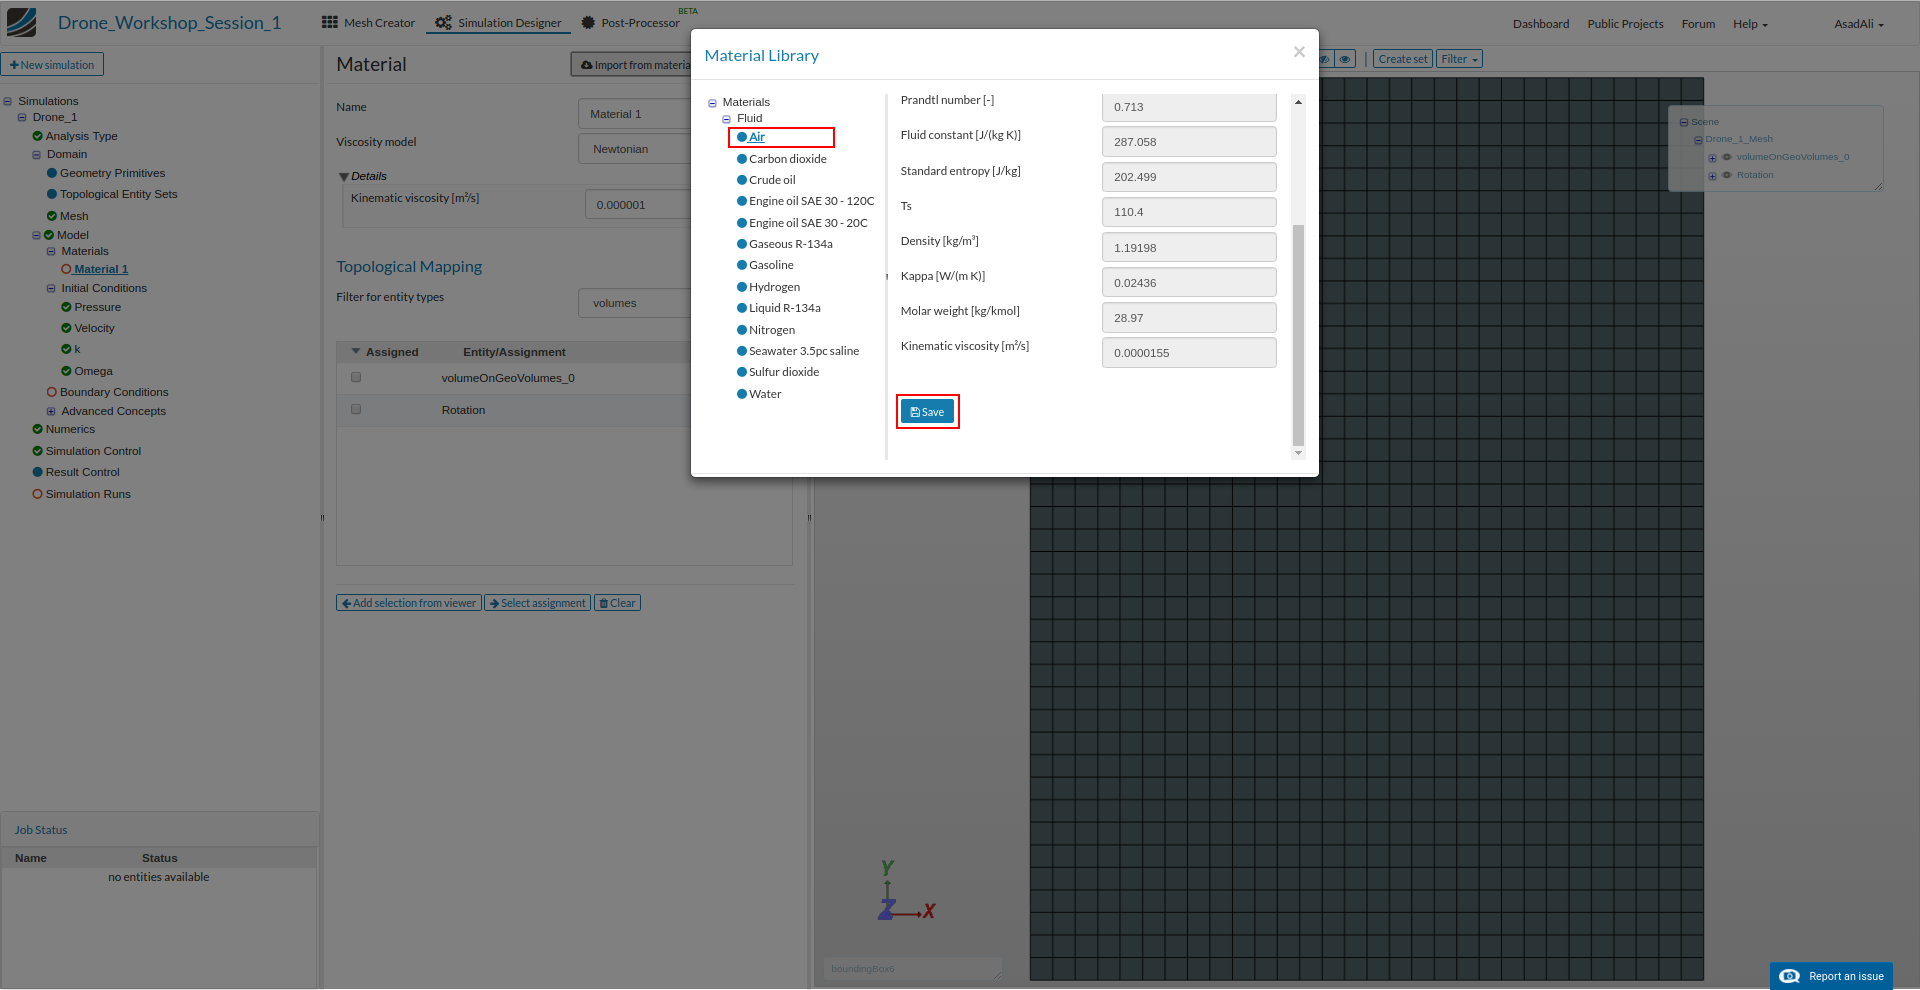Click the New simulation button
Image resolution: width=1920 pixels, height=990 pixels.
point(52,65)
